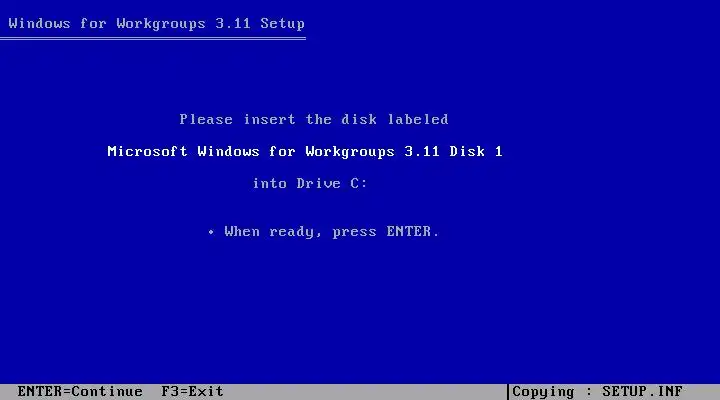Click the highlighted "Microsoft Windows for Workgroups" disk name
Screen dimensions: 720x400
click(x=251, y=152)
